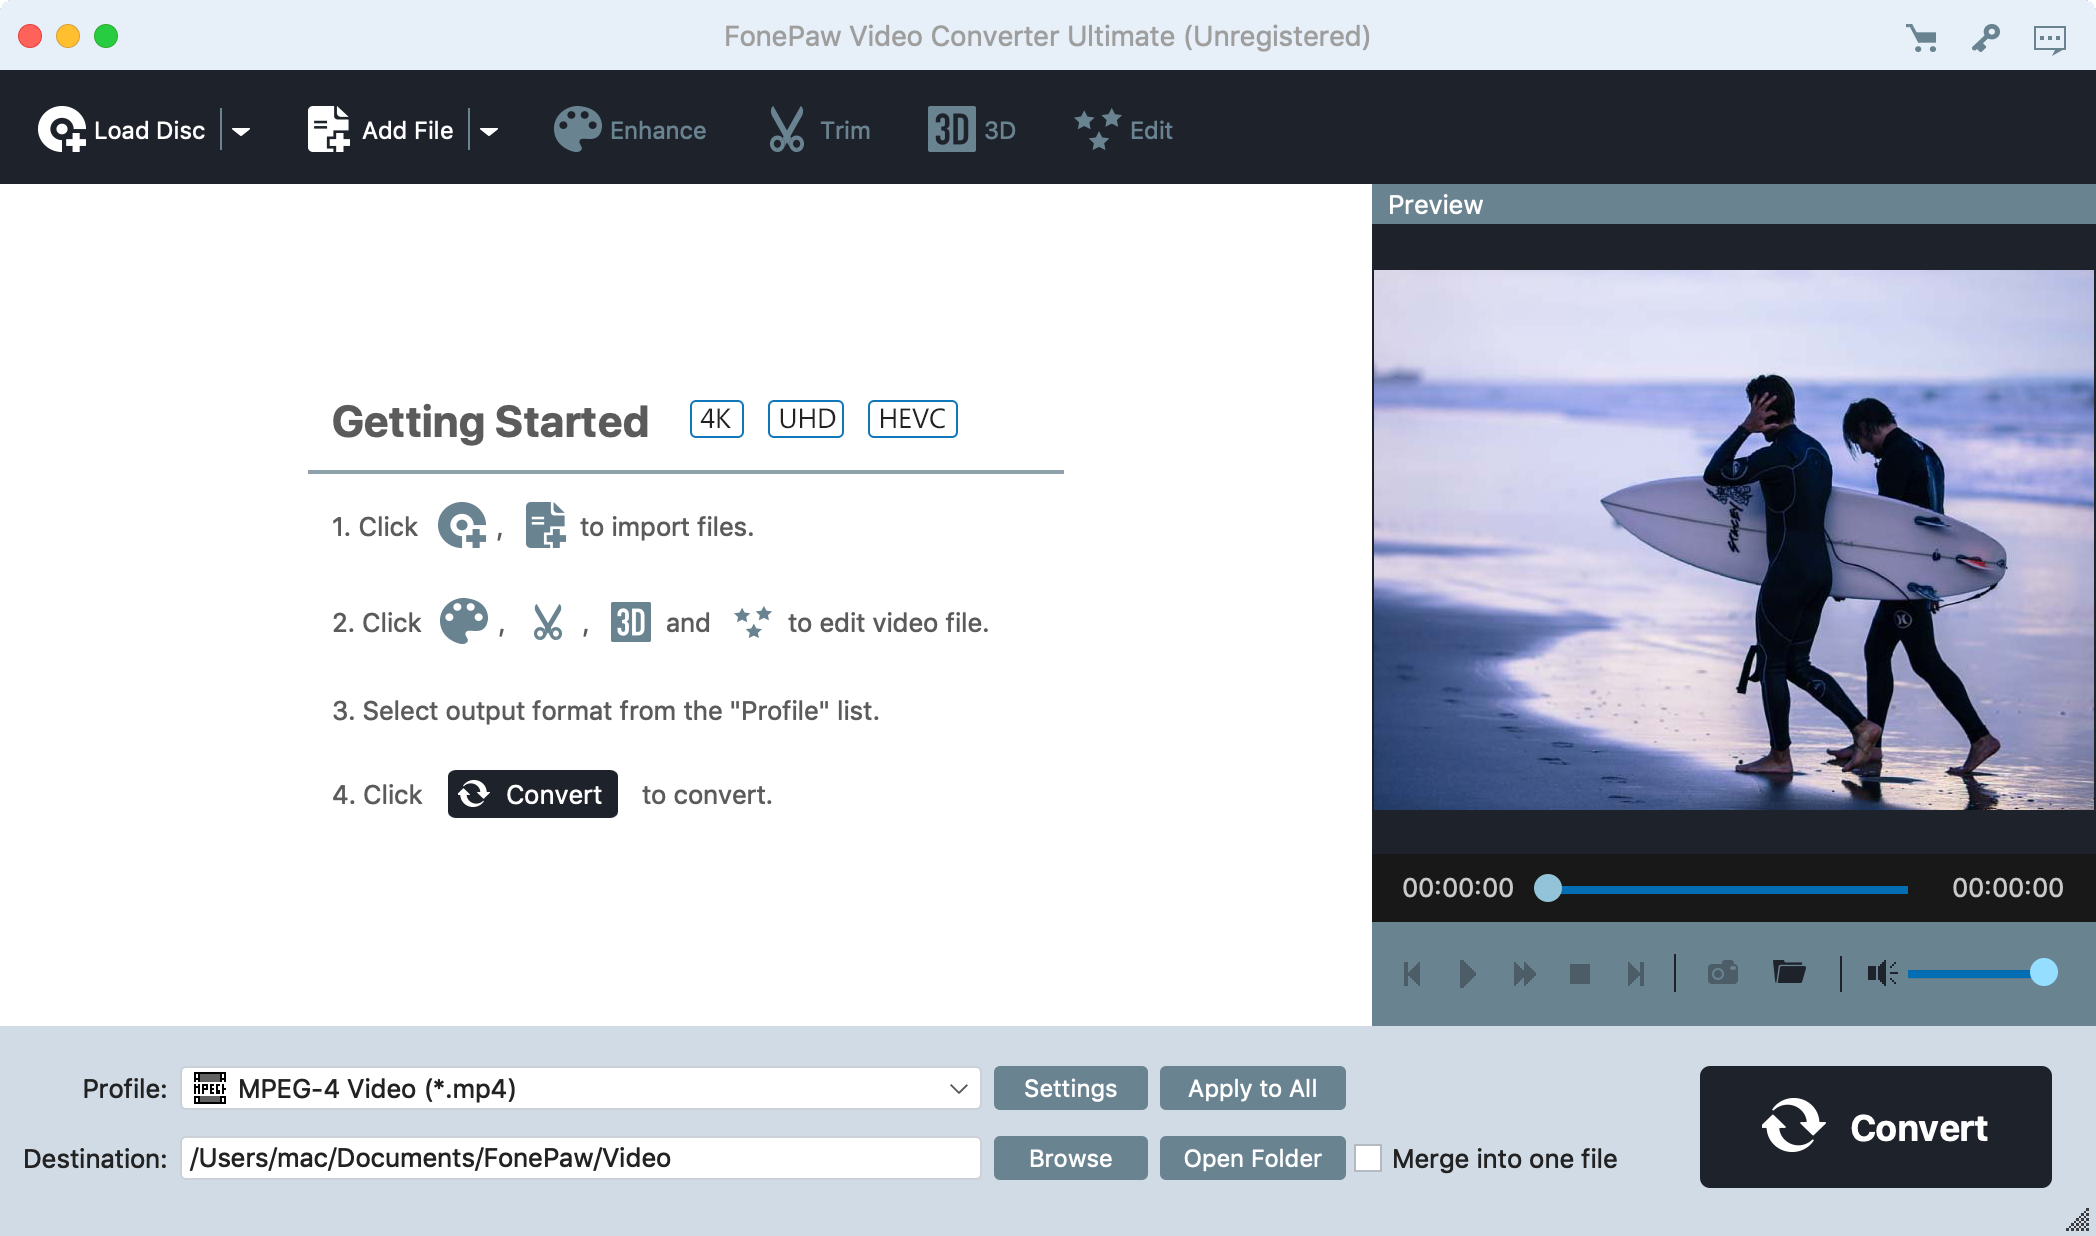The width and height of the screenshot is (2096, 1236).
Task: Select the Enhance tool in the toolbar
Action: 631,129
